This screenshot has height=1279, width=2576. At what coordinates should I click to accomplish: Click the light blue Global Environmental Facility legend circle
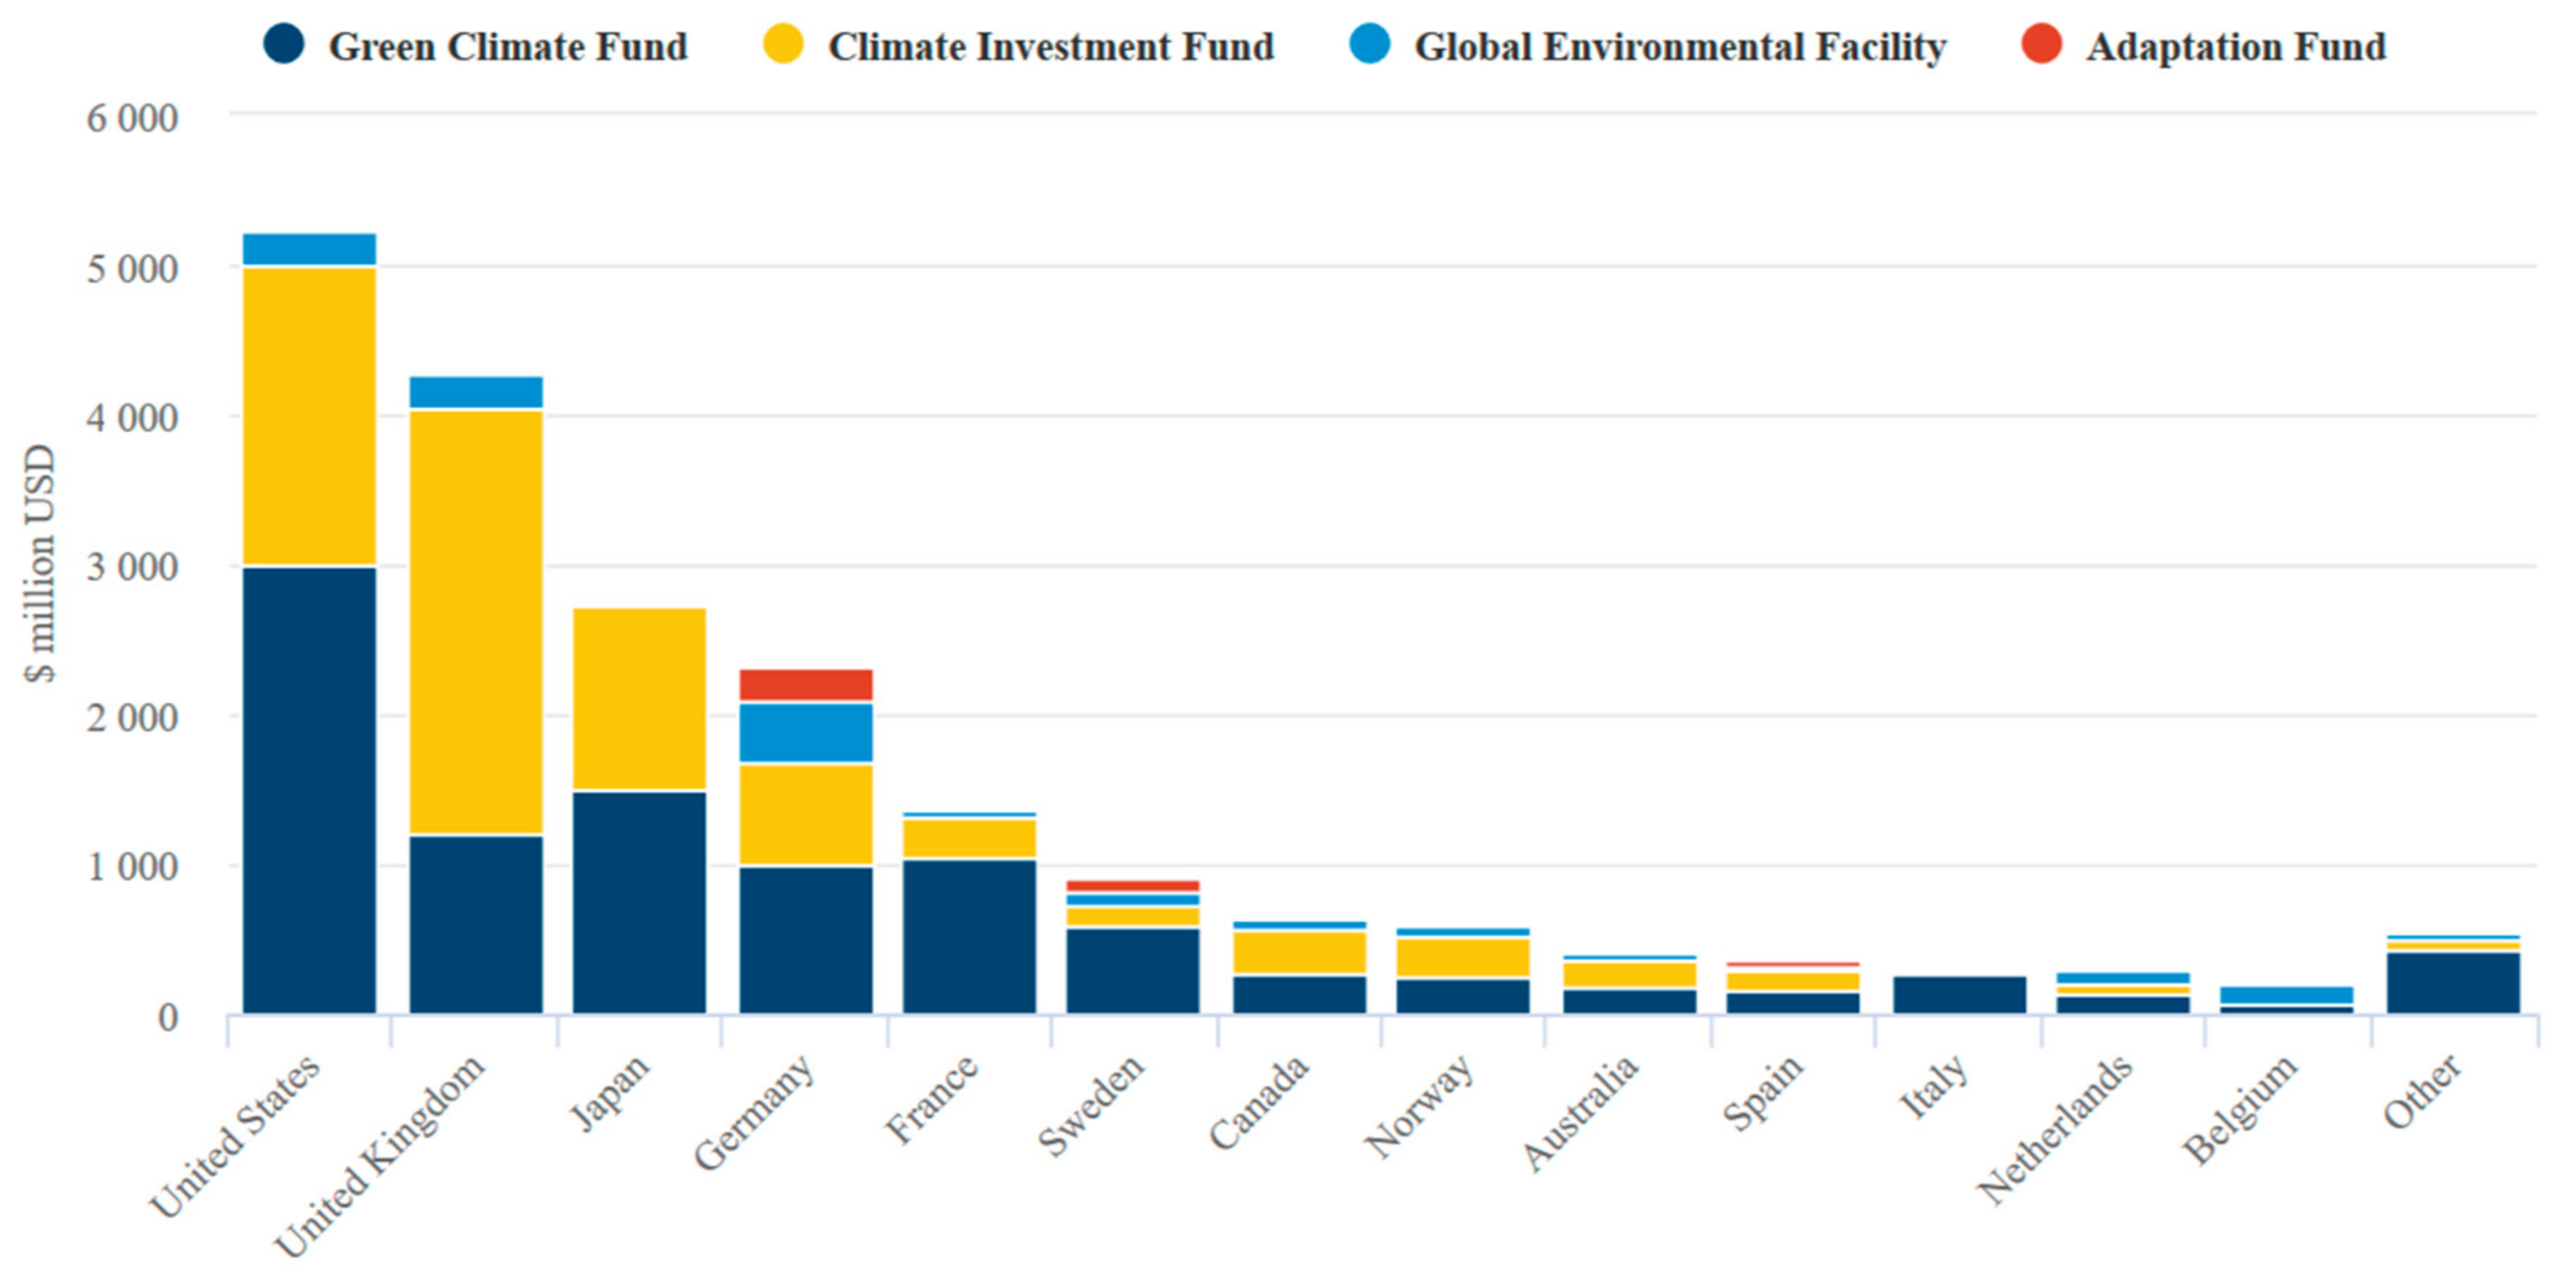pos(1369,44)
